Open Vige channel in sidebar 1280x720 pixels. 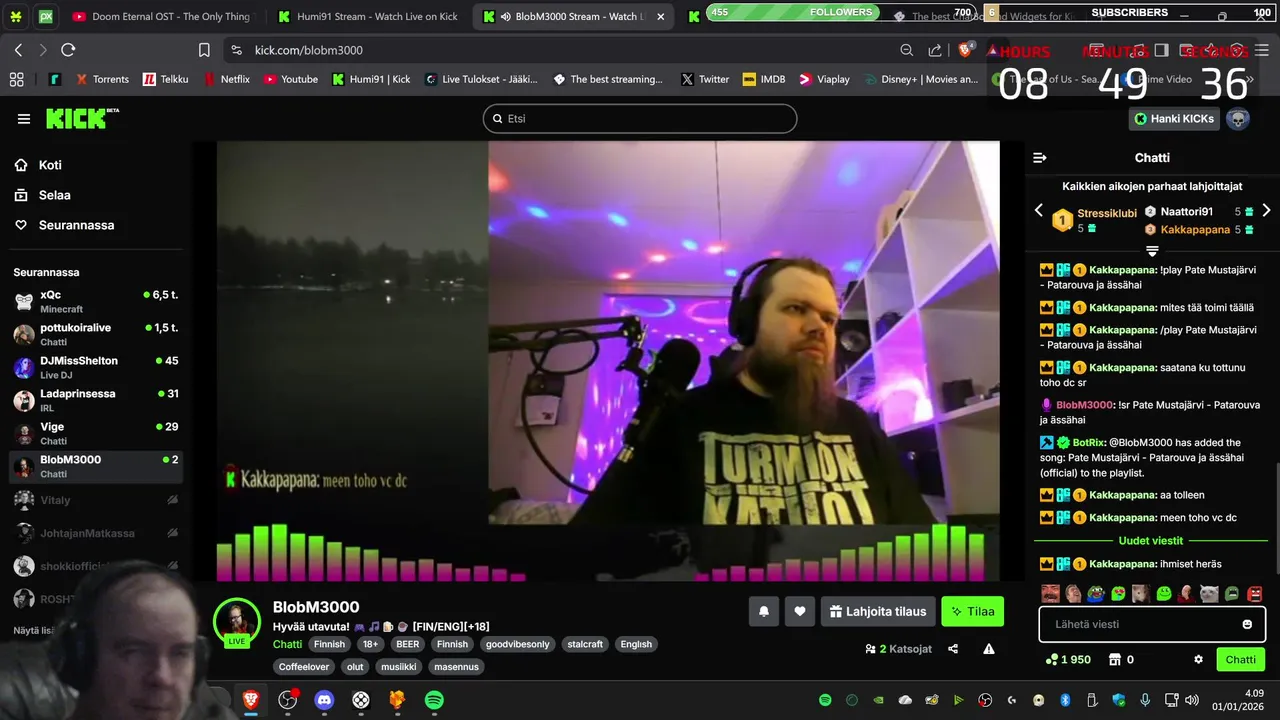point(96,433)
